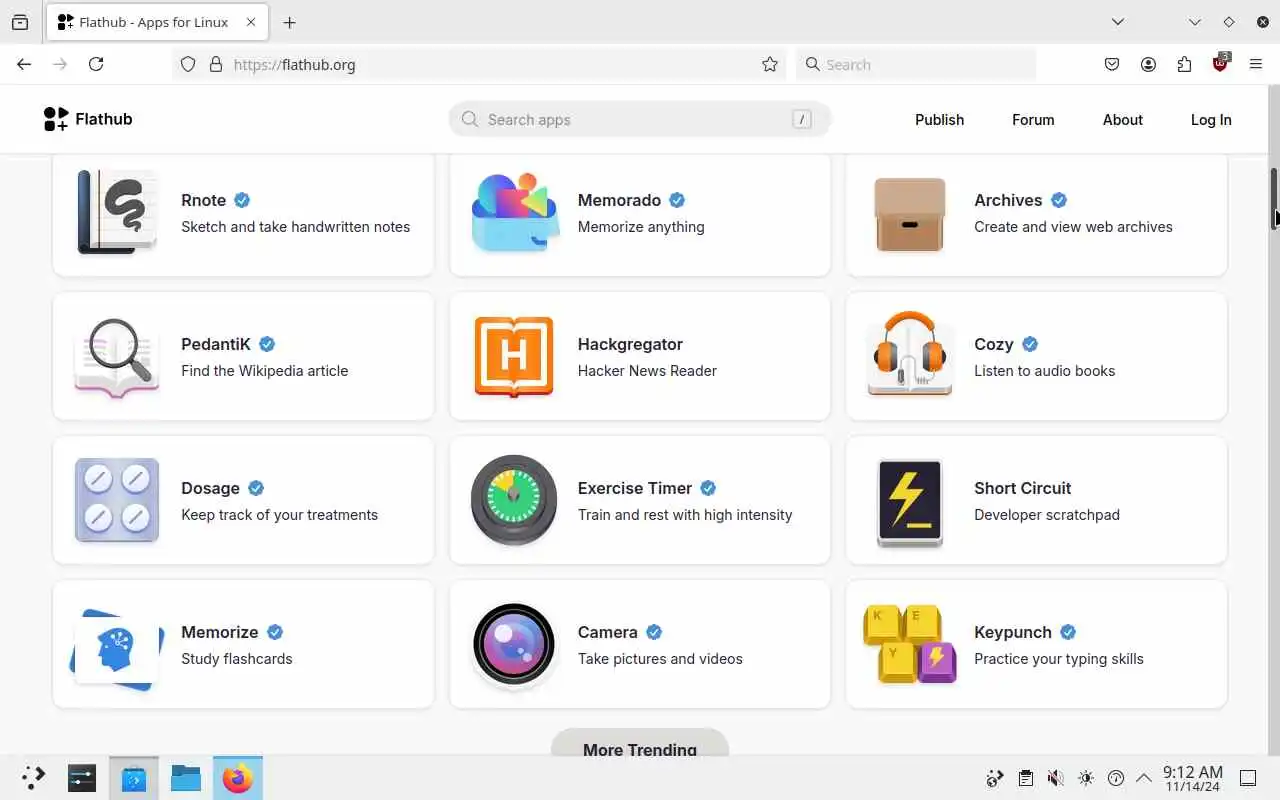
Task: Open the Short Circuit lightning icon
Action: click(x=909, y=502)
